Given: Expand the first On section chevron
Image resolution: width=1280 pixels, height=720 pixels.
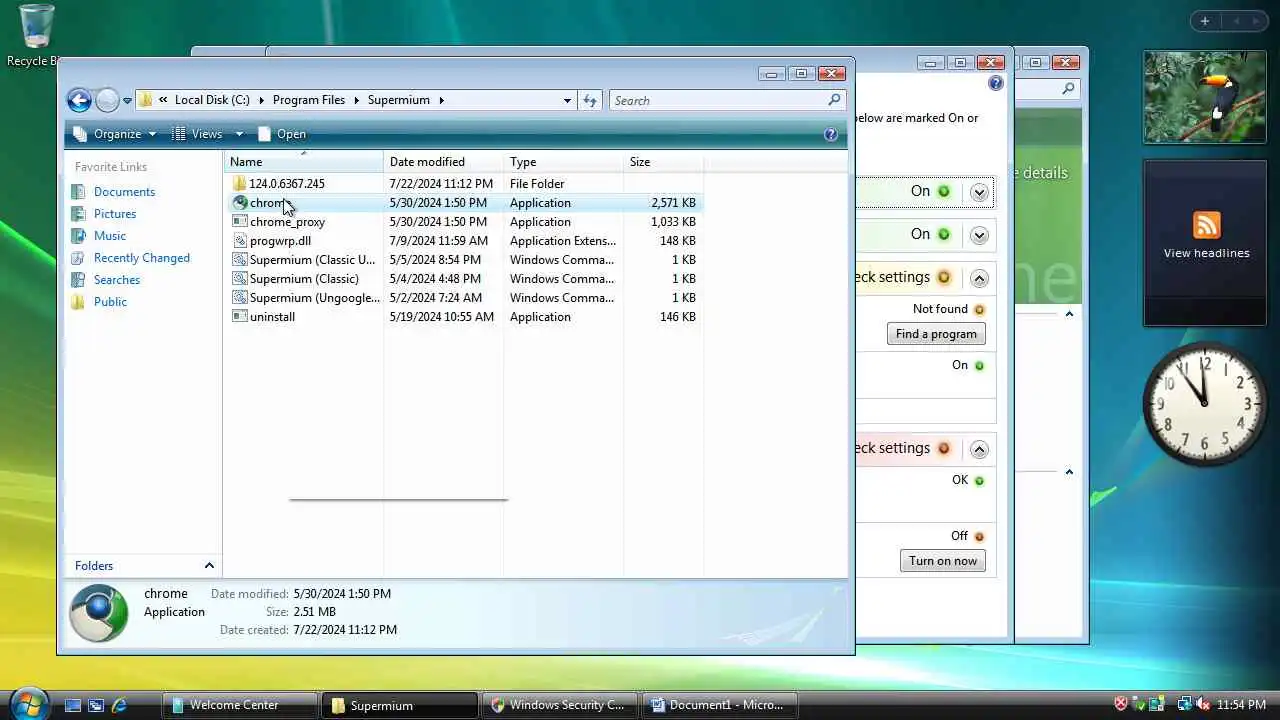Looking at the screenshot, I should pyautogui.click(x=979, y=192).
